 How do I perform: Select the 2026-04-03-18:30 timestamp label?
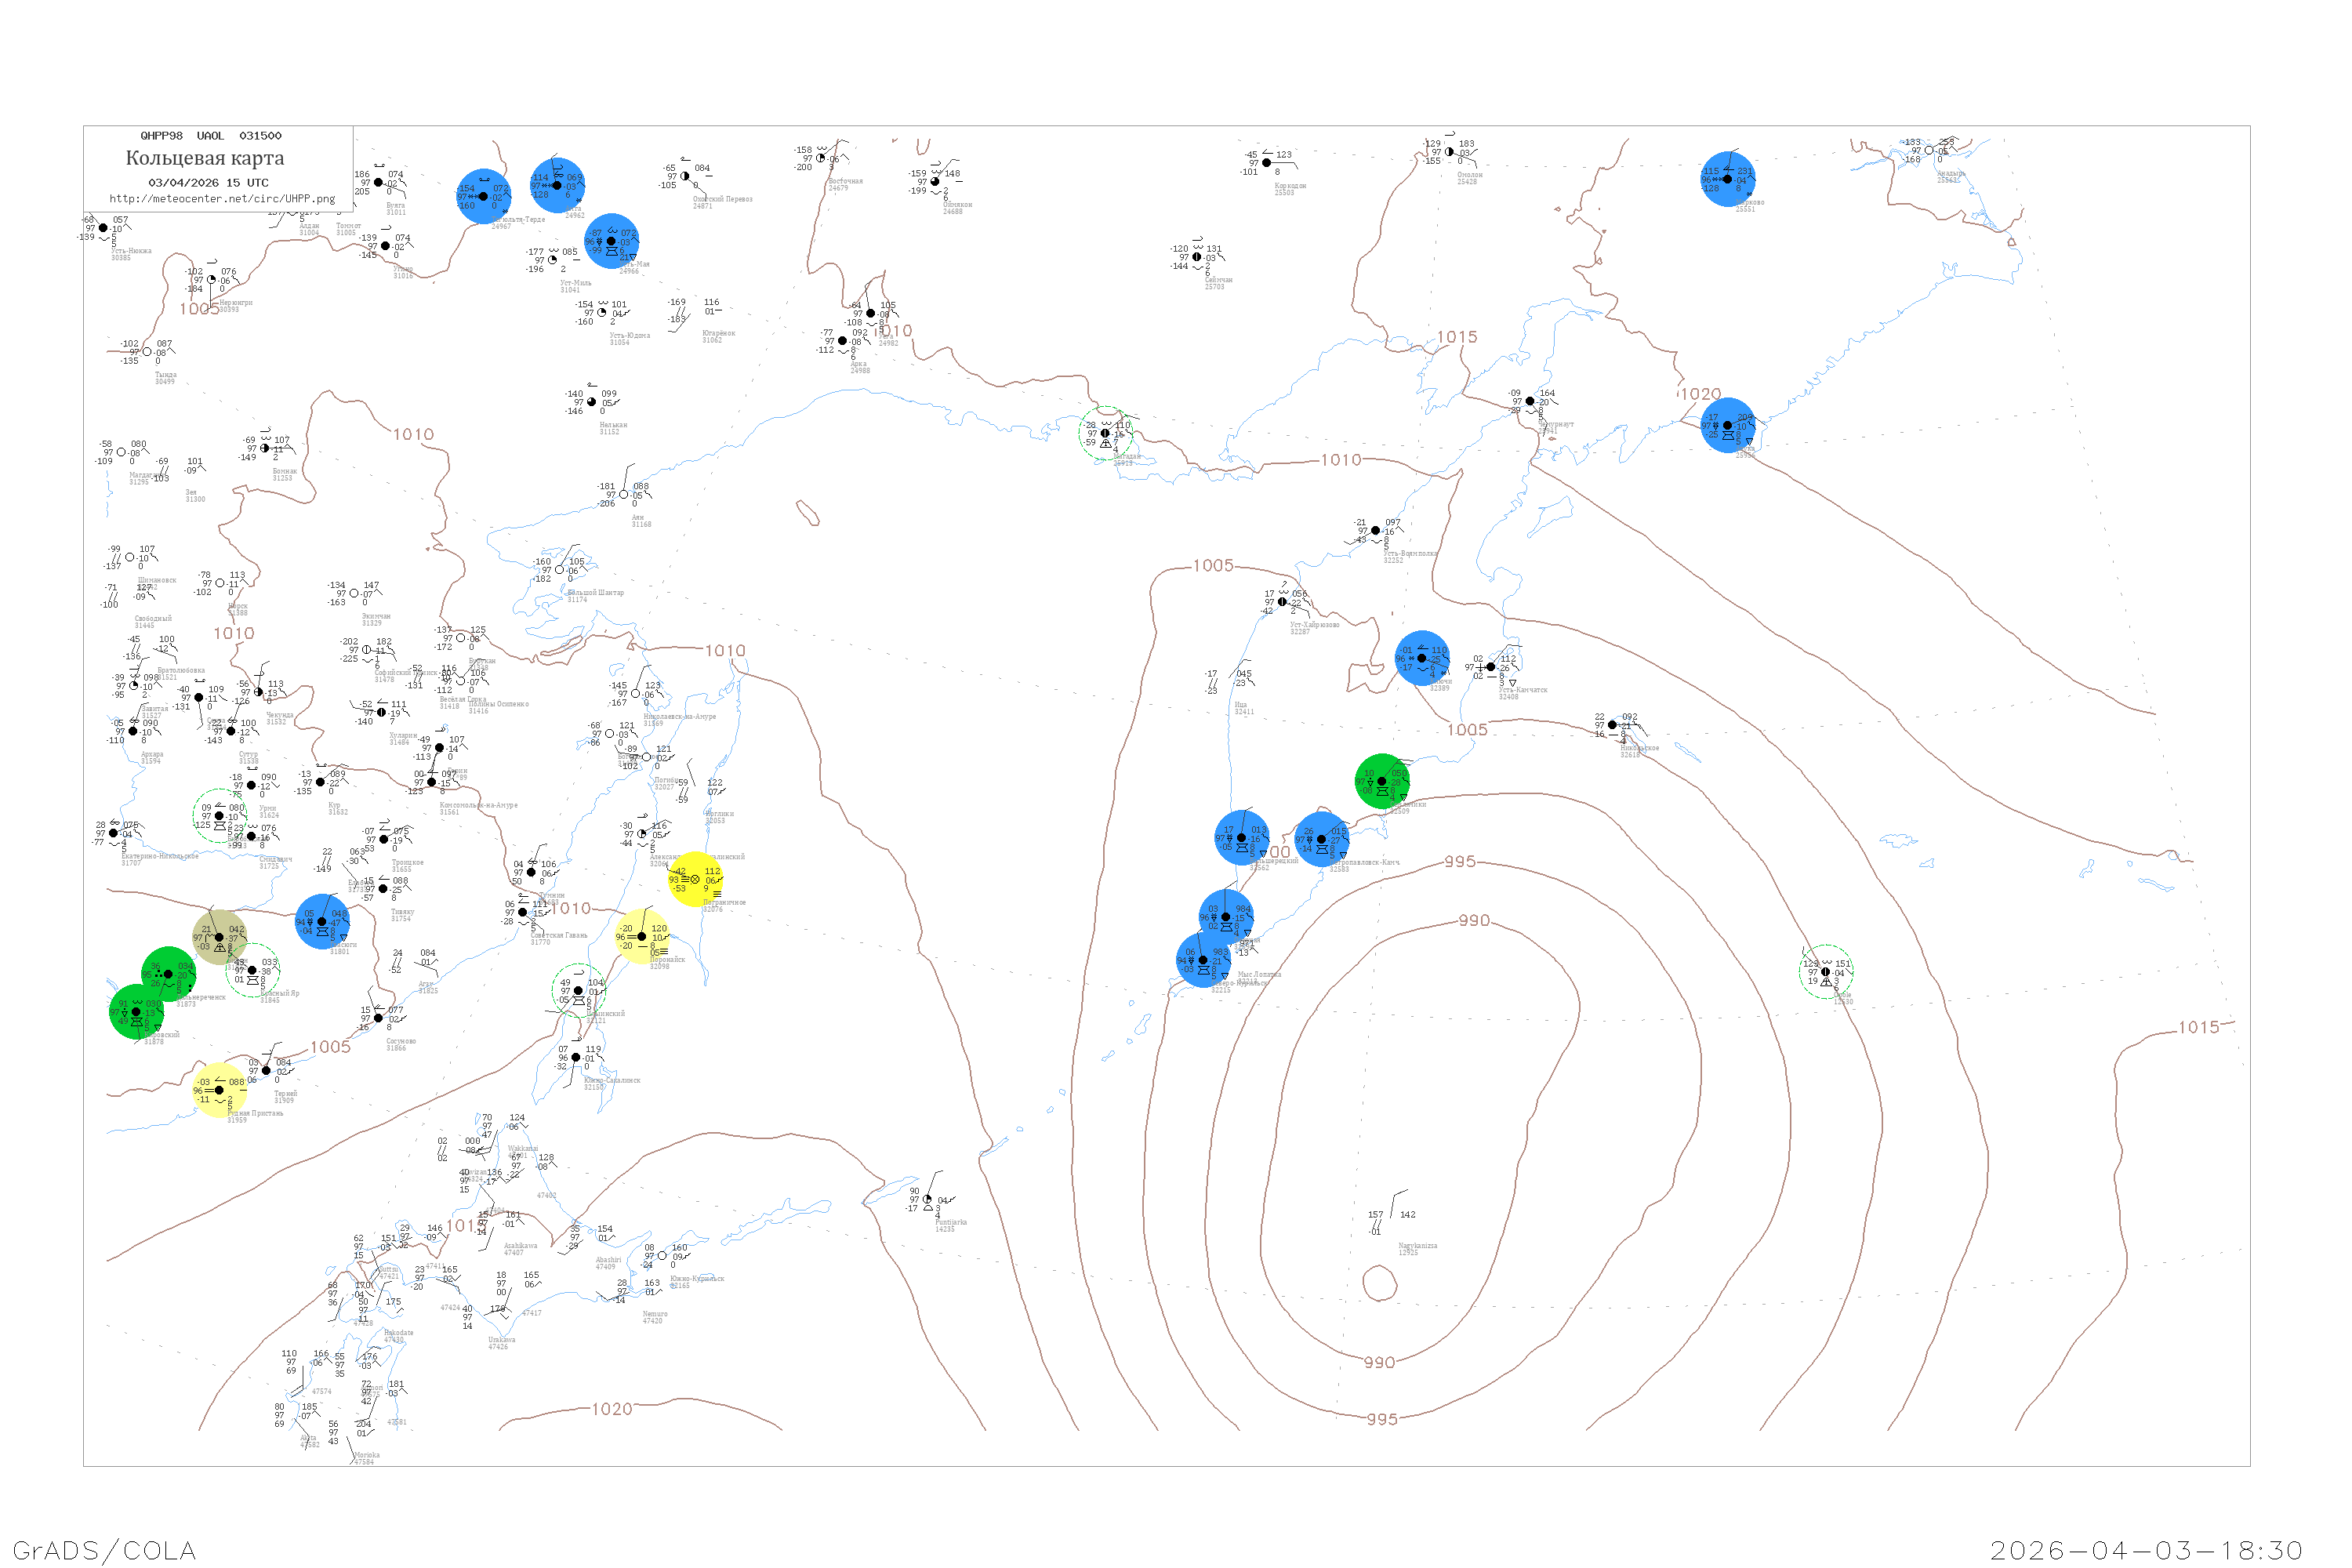click(2147, 1551)
